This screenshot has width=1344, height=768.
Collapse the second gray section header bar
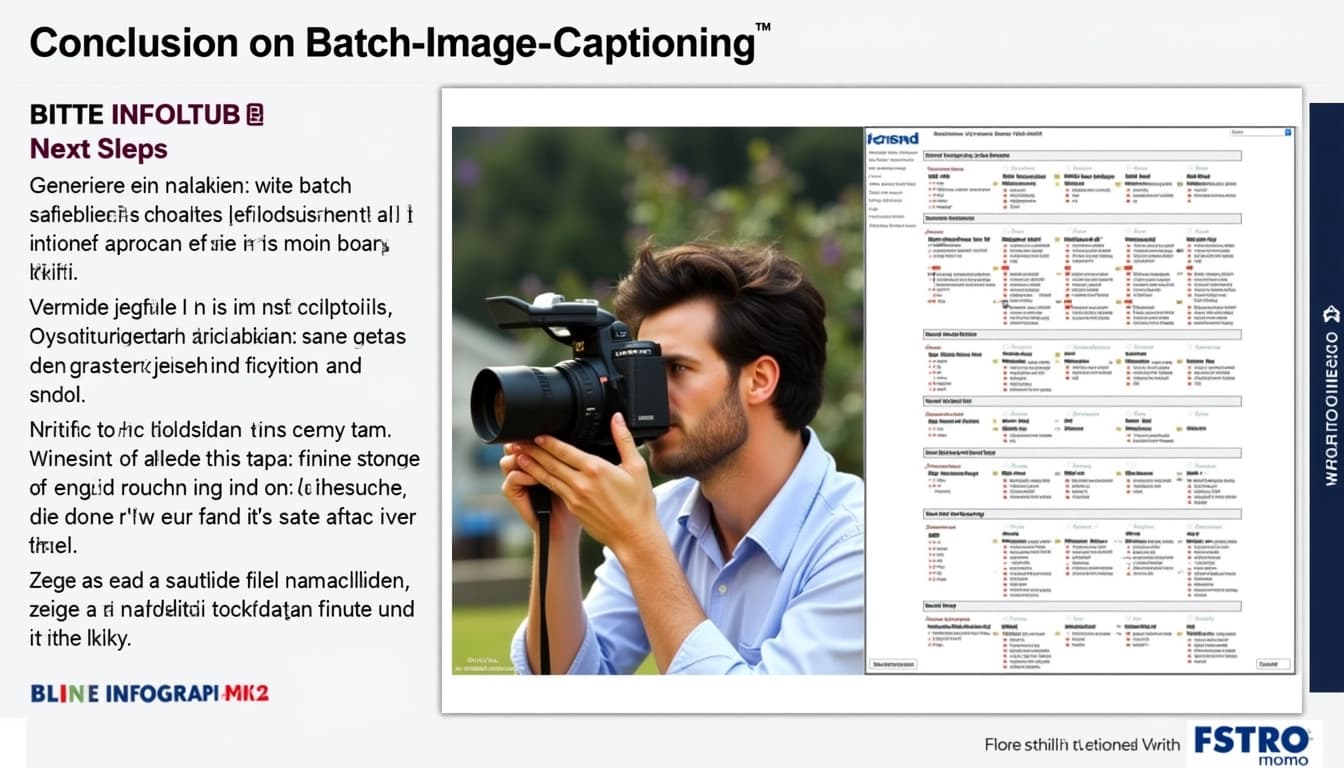click(x=1081, y=218)
